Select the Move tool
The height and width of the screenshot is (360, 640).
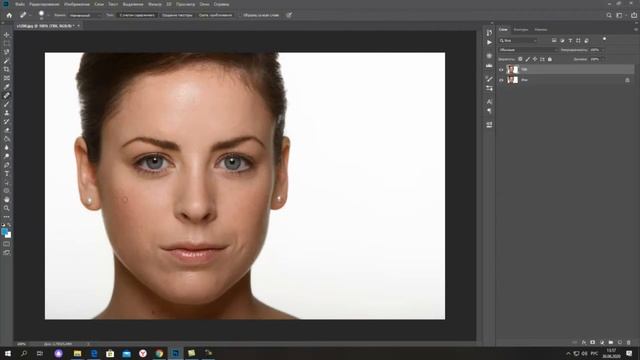click(x=7, y=35)
